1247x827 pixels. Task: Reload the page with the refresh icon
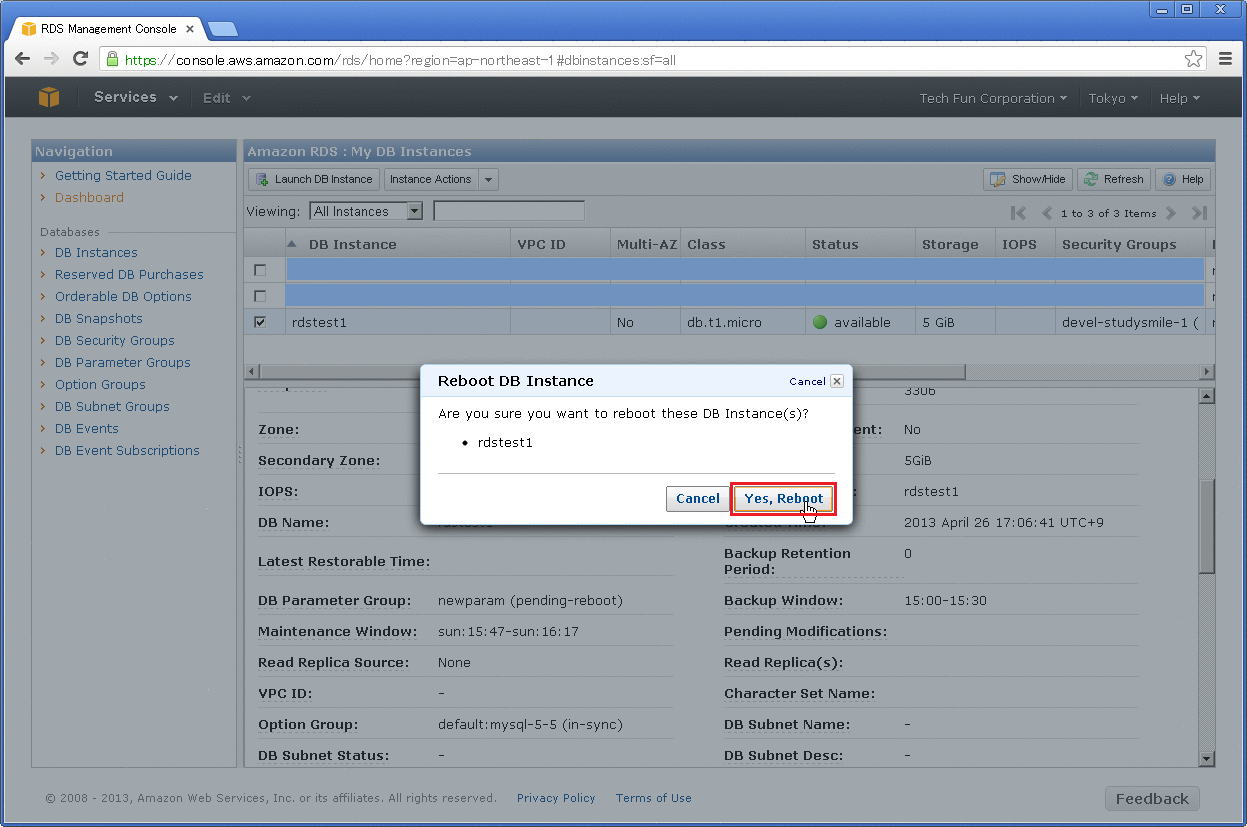80,59
